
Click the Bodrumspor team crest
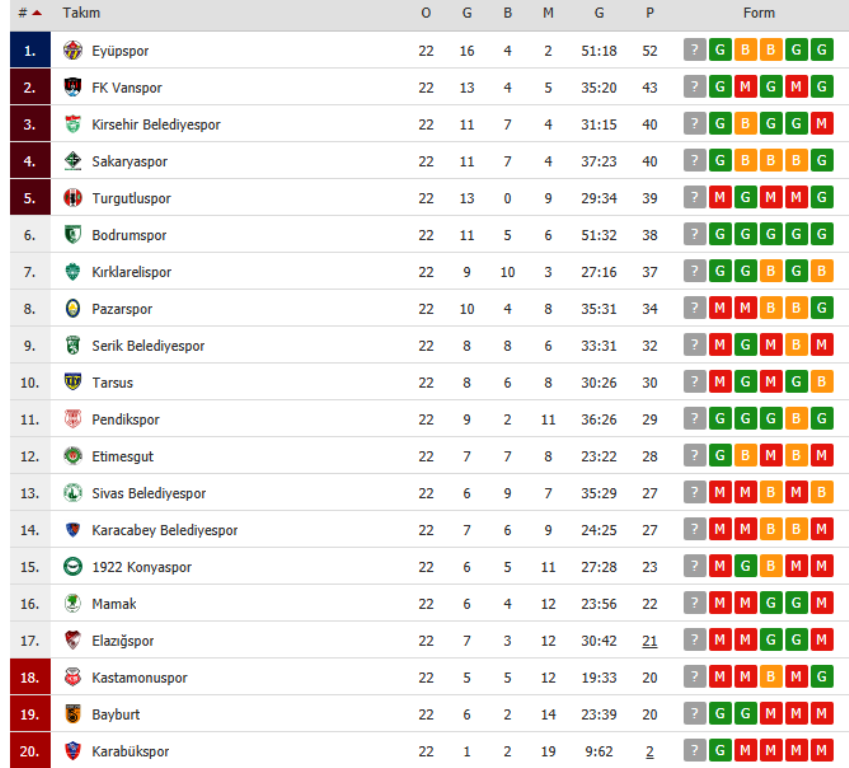tap(72, 235)
